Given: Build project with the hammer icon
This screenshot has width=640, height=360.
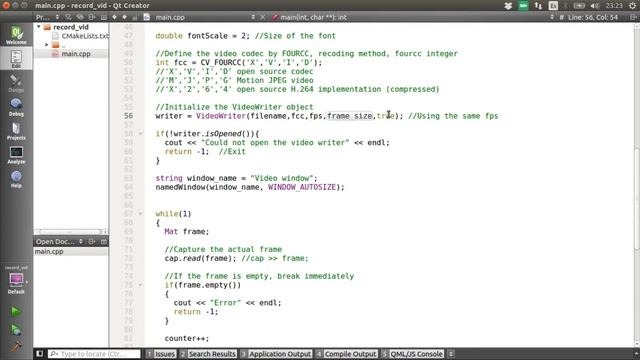Looking at the screenshot, I should [x=16, y=346].
